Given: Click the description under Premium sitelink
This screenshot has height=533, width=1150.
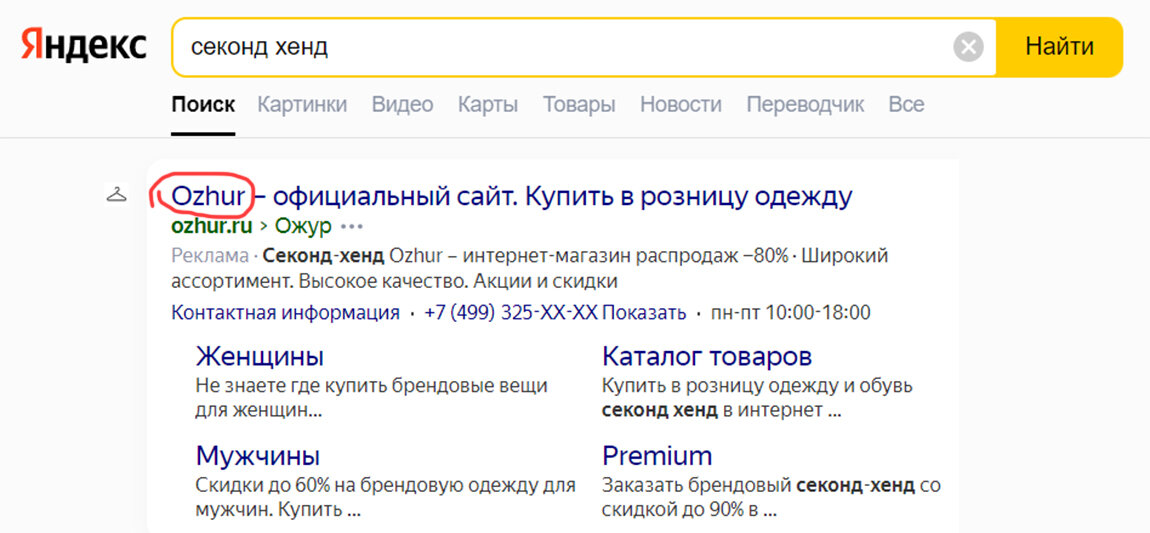Looking at the screenshot, I should click(771, 497).
